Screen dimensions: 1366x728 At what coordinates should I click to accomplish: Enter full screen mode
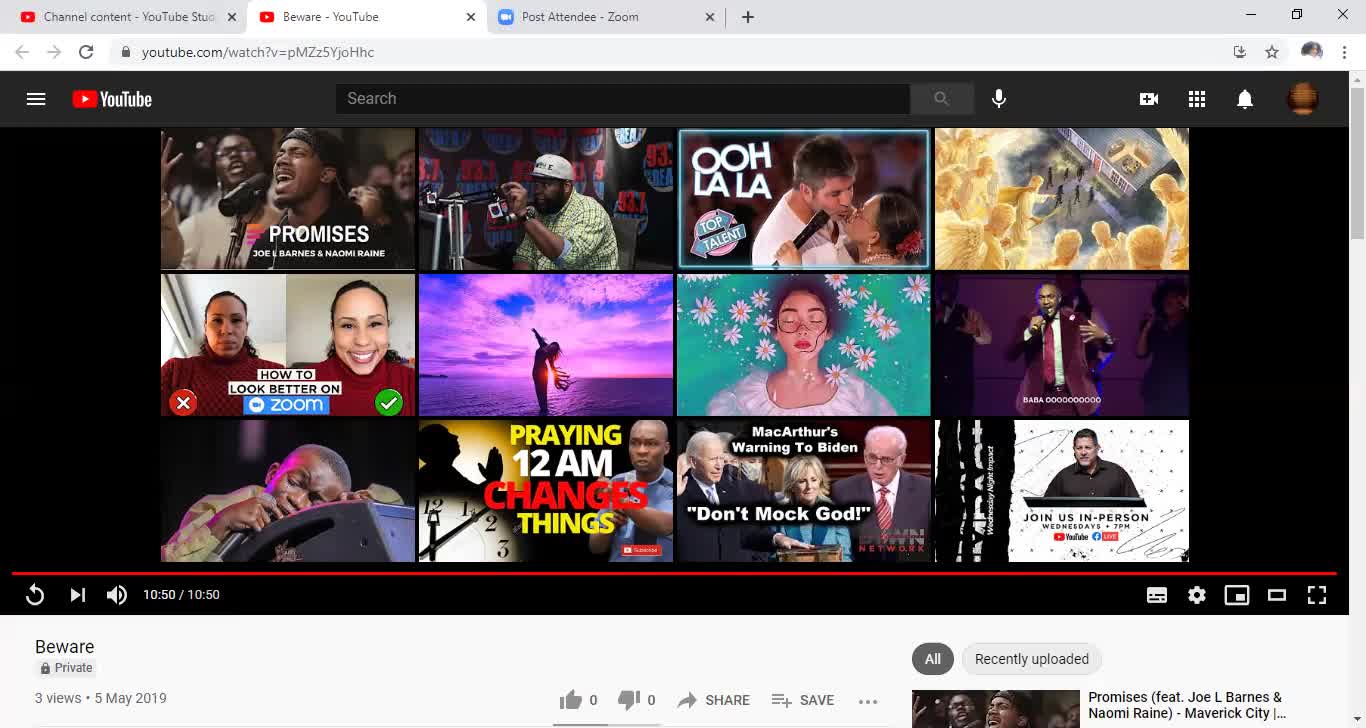click(1317, 595)
